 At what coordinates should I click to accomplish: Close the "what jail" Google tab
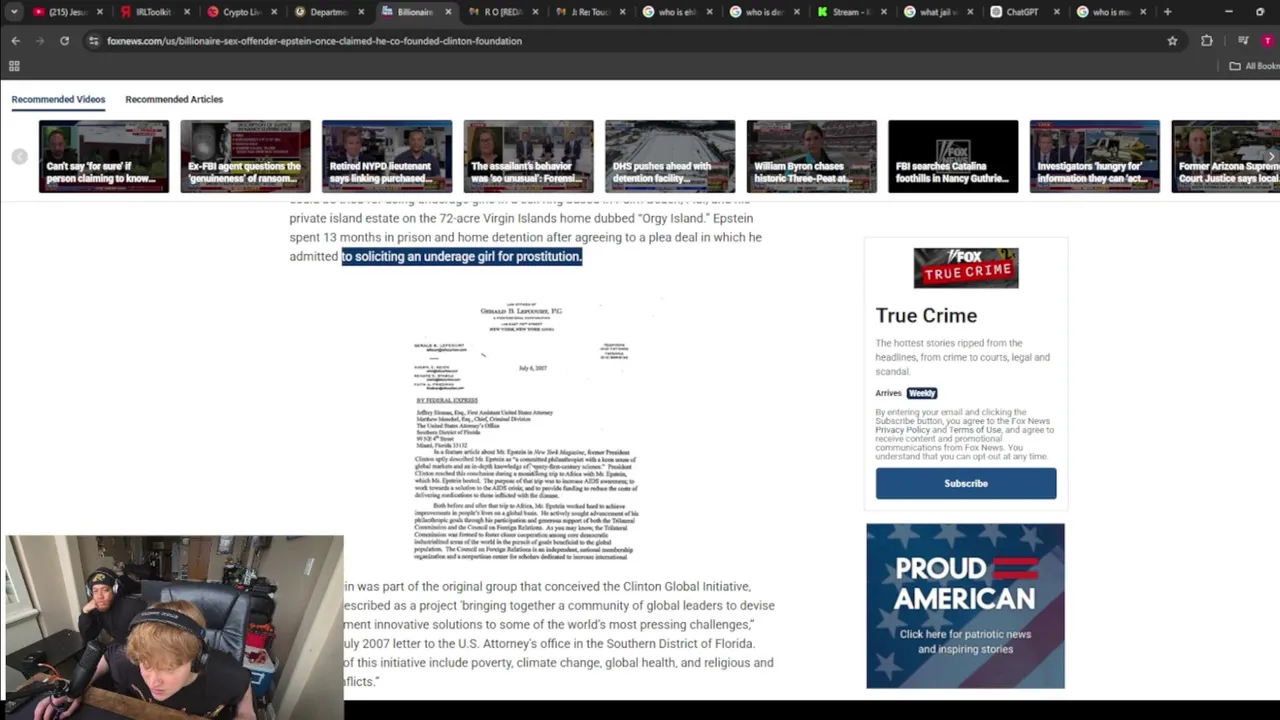coord(970,12)
